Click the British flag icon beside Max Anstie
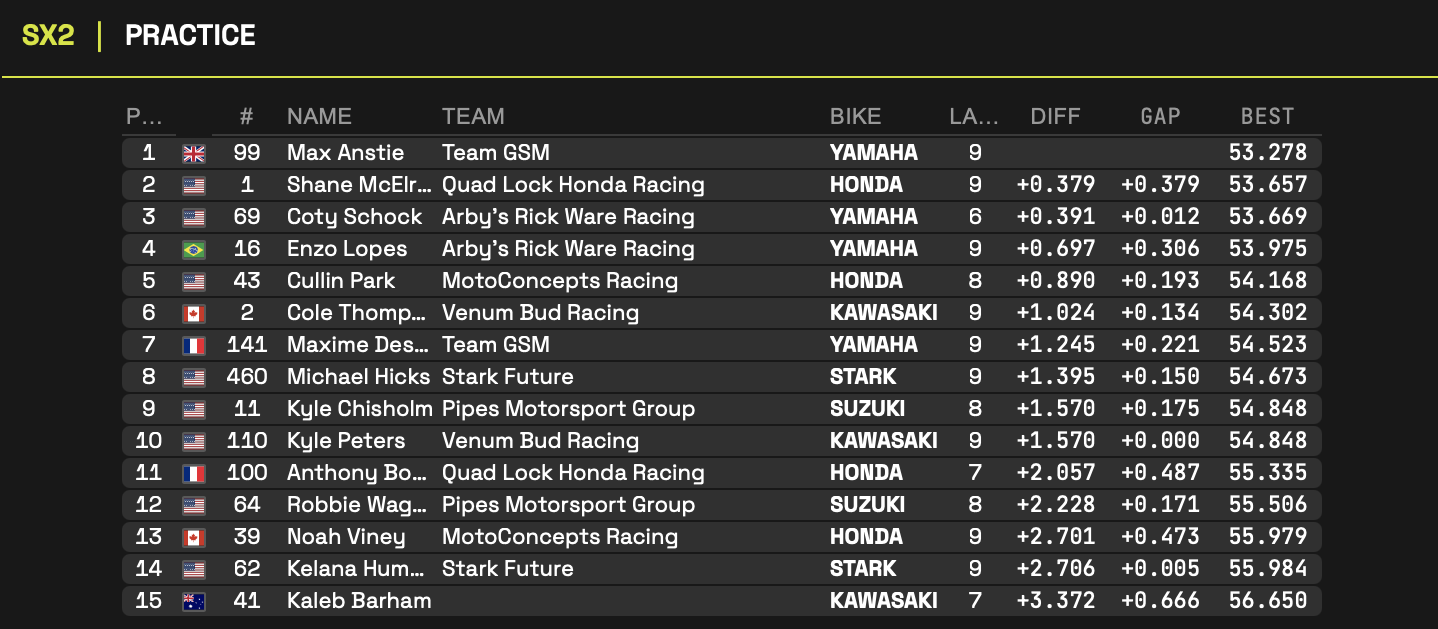Screen dimensions: 1438x629 (x=194, y=153)
